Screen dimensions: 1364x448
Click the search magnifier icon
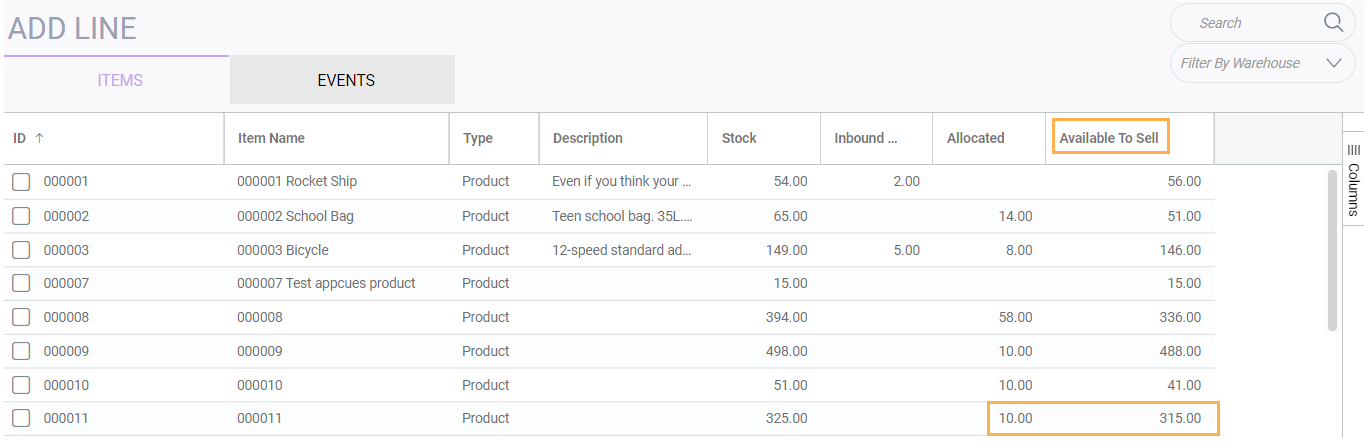click(x=1333, y=23)
